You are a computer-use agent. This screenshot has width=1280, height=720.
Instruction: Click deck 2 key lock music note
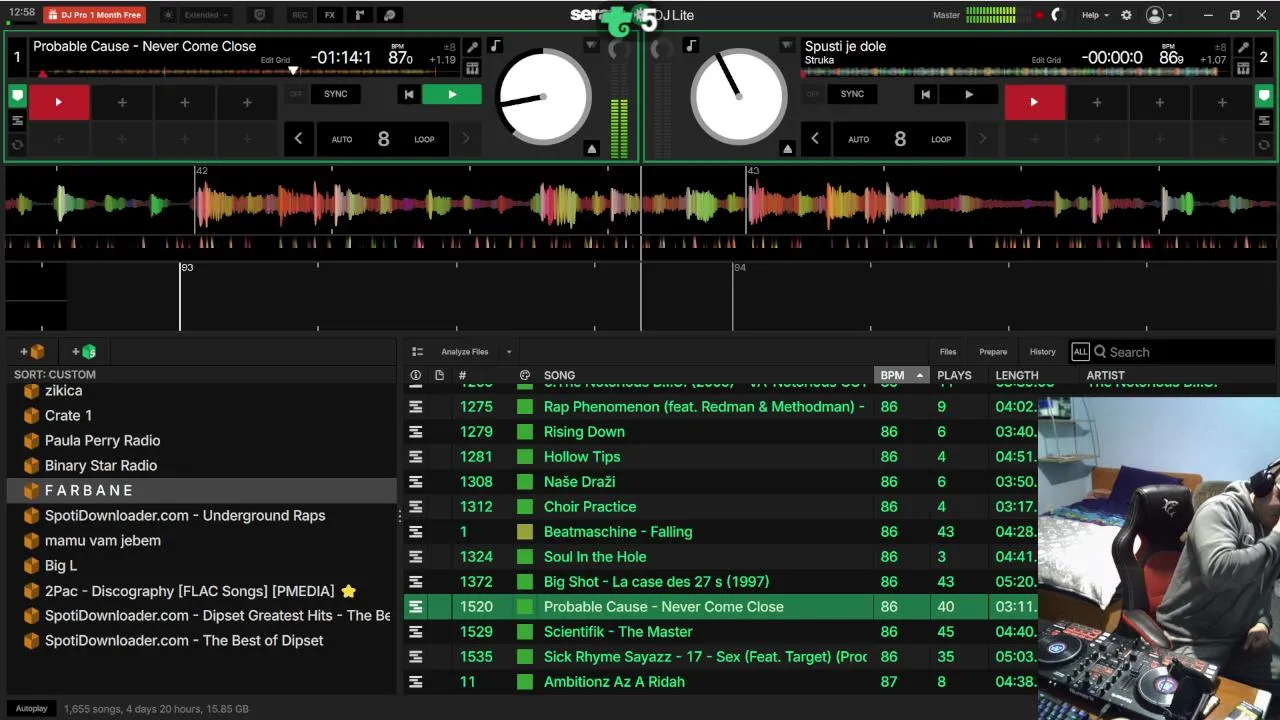691,46
